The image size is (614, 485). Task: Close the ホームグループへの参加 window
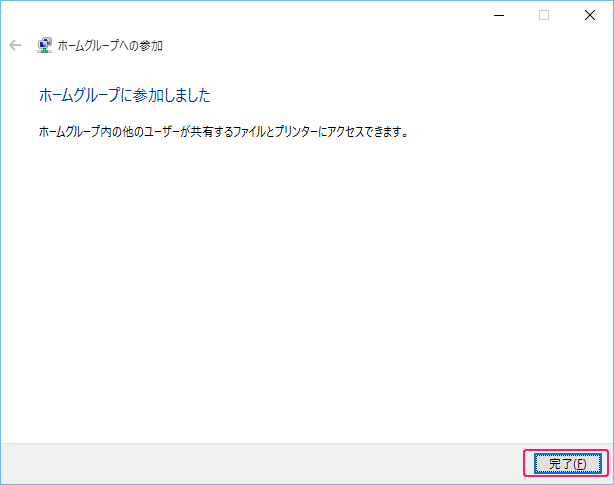pyautogui.click(x=590, y=15)
